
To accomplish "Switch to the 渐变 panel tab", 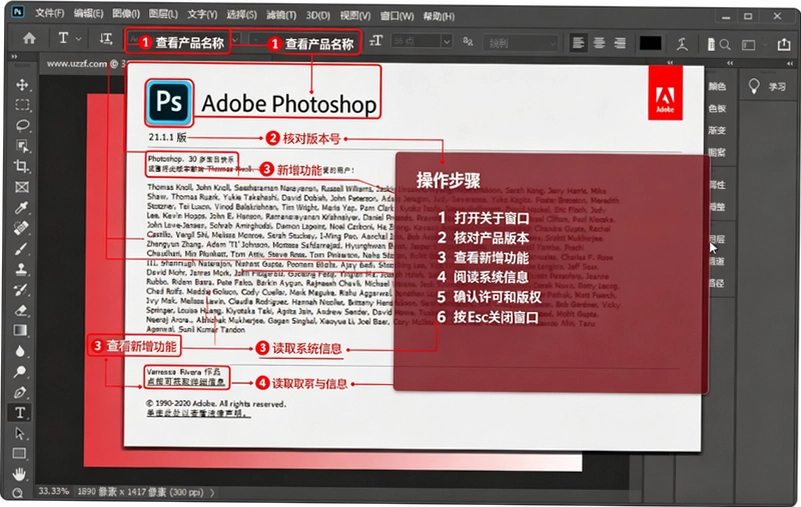I will click(x=717, y=130).
